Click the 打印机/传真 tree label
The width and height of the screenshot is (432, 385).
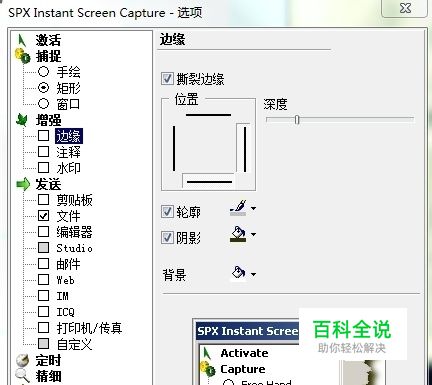pos(89,328)
